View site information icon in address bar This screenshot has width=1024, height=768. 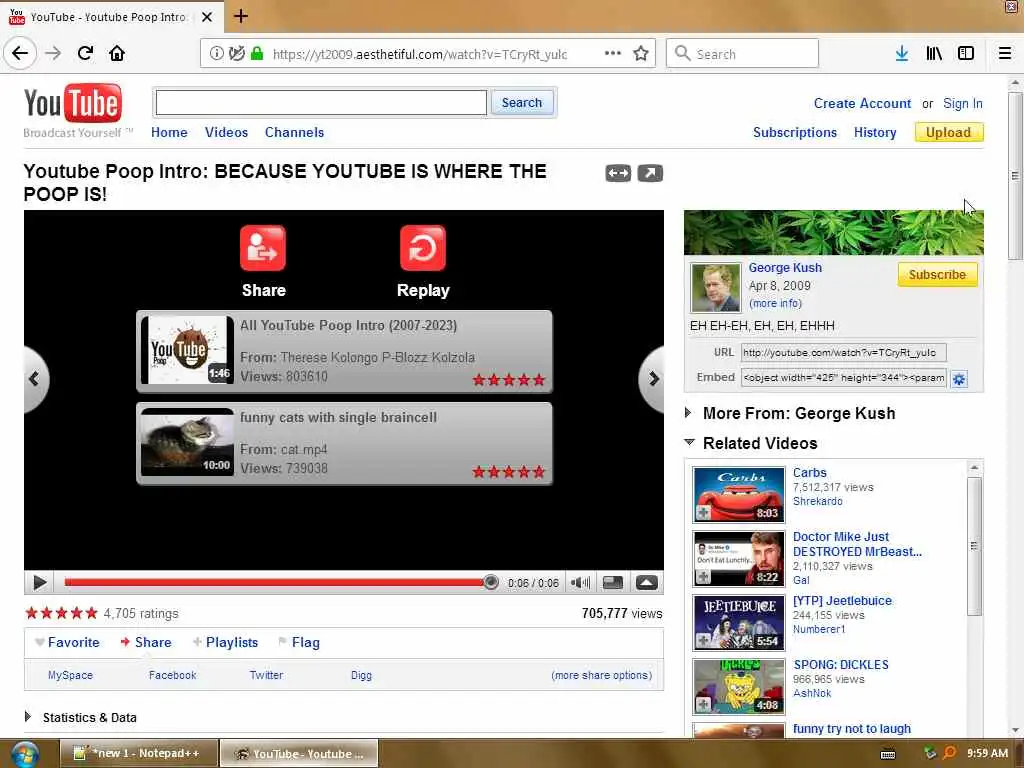coord(216,54)
